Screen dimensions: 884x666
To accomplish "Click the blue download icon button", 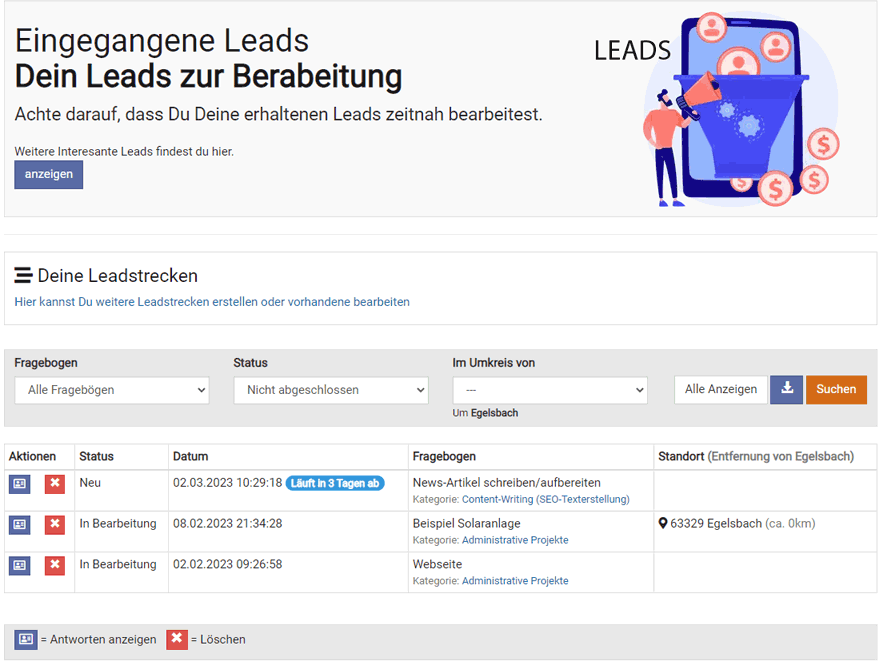I will pos(787,389).
